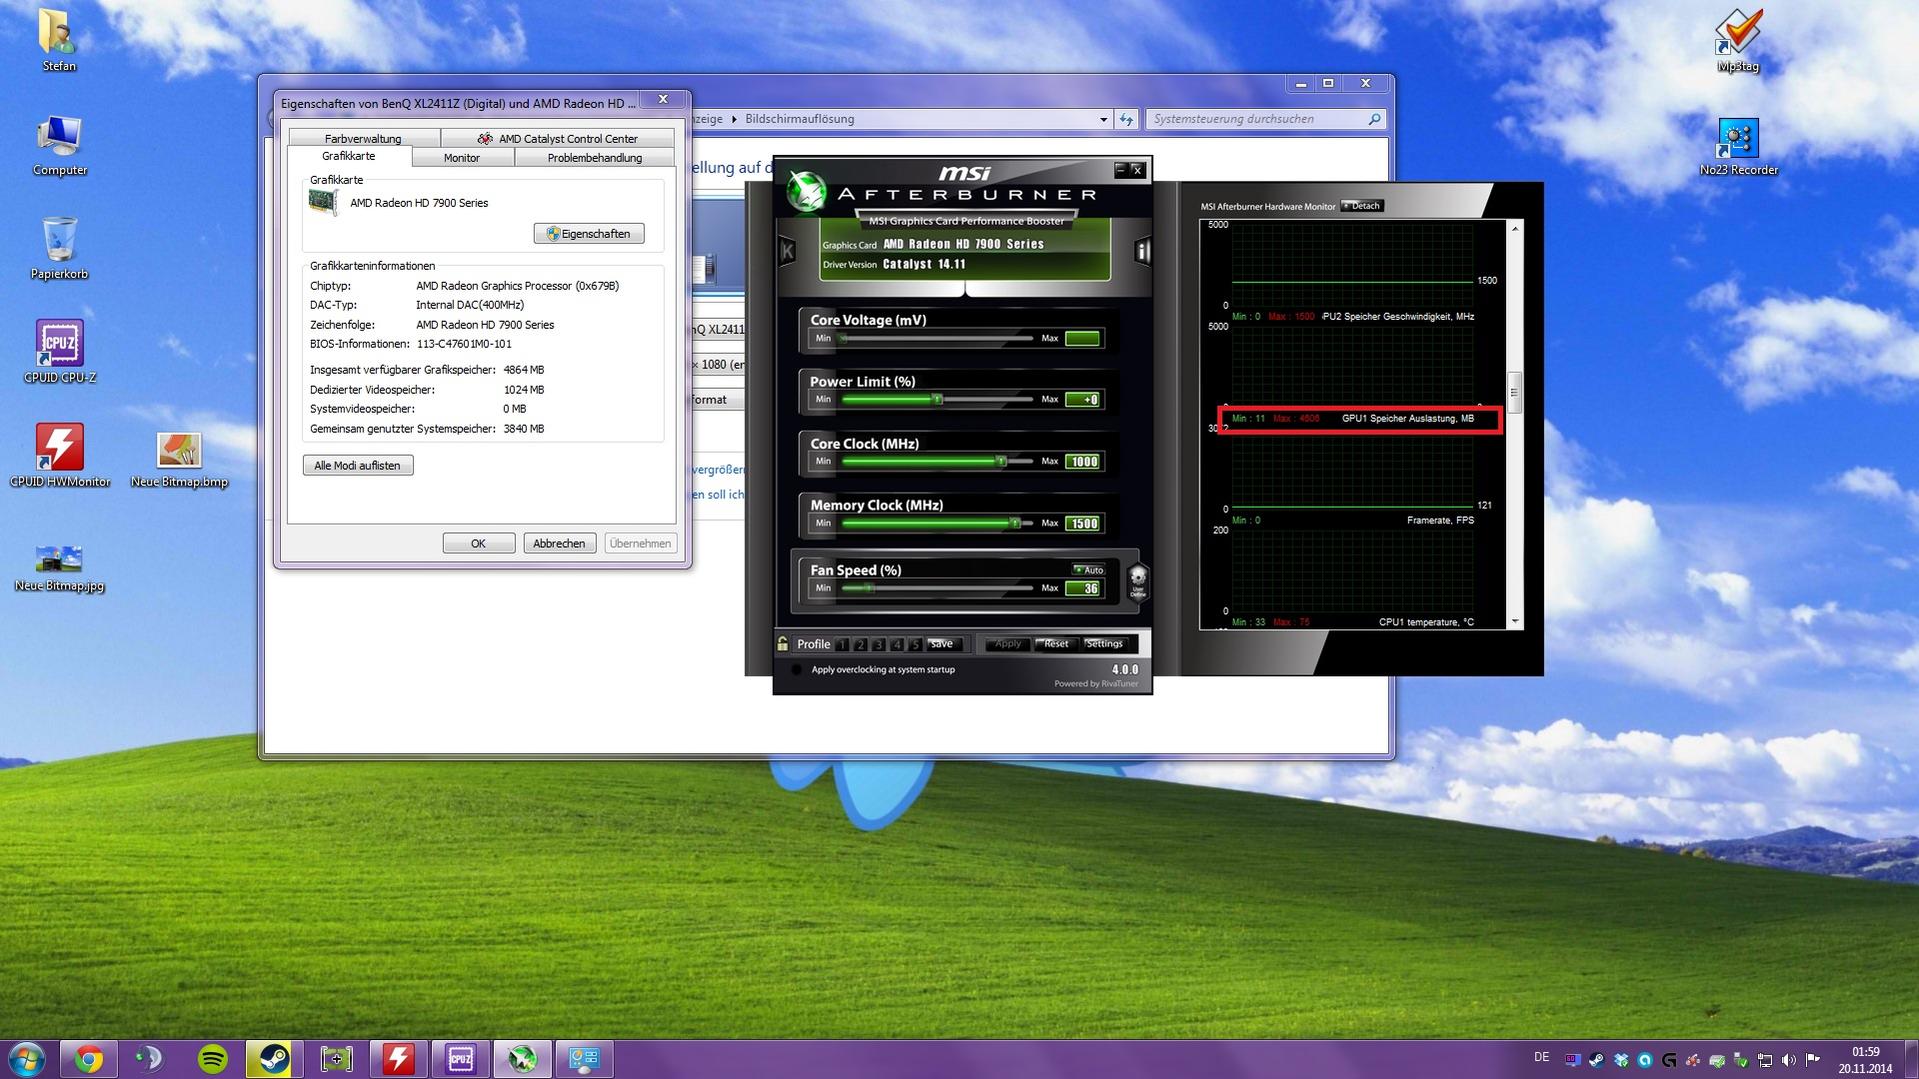Select the Mp3tag desktop shortcut
The width and height of the screenshot is (1919, 1079).
click(x=1738, y=41)
